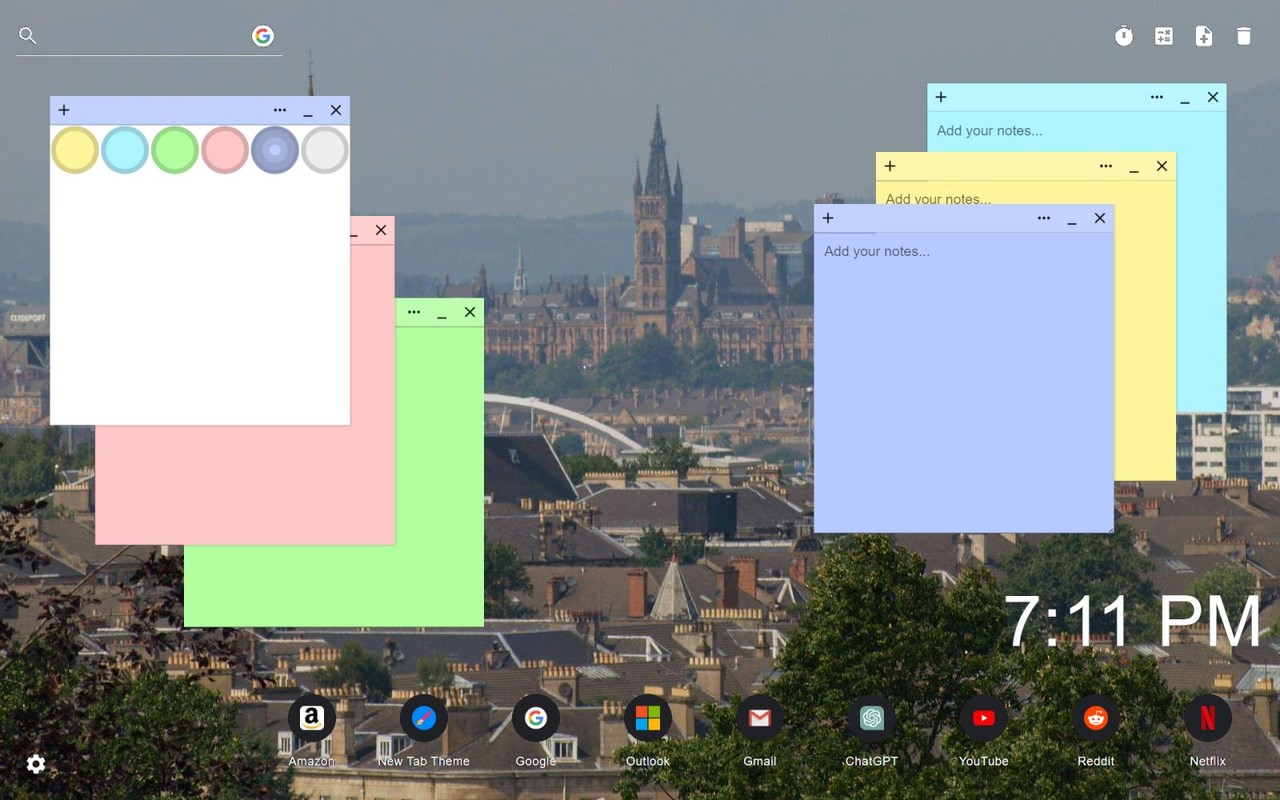Viewport: 1280px width, 800px height.
Task: Add a note from the cyan note's plus
Action: click(941, 97)
